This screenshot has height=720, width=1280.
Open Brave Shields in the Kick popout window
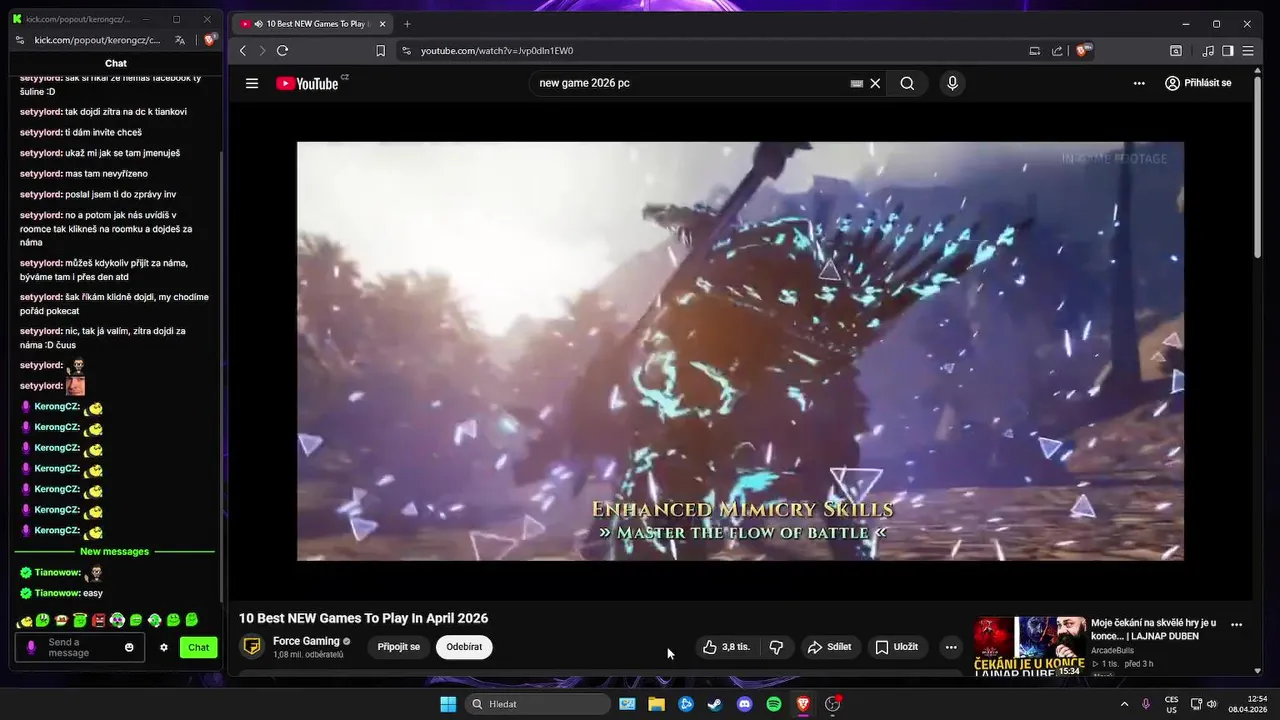(x=209, y=40)
